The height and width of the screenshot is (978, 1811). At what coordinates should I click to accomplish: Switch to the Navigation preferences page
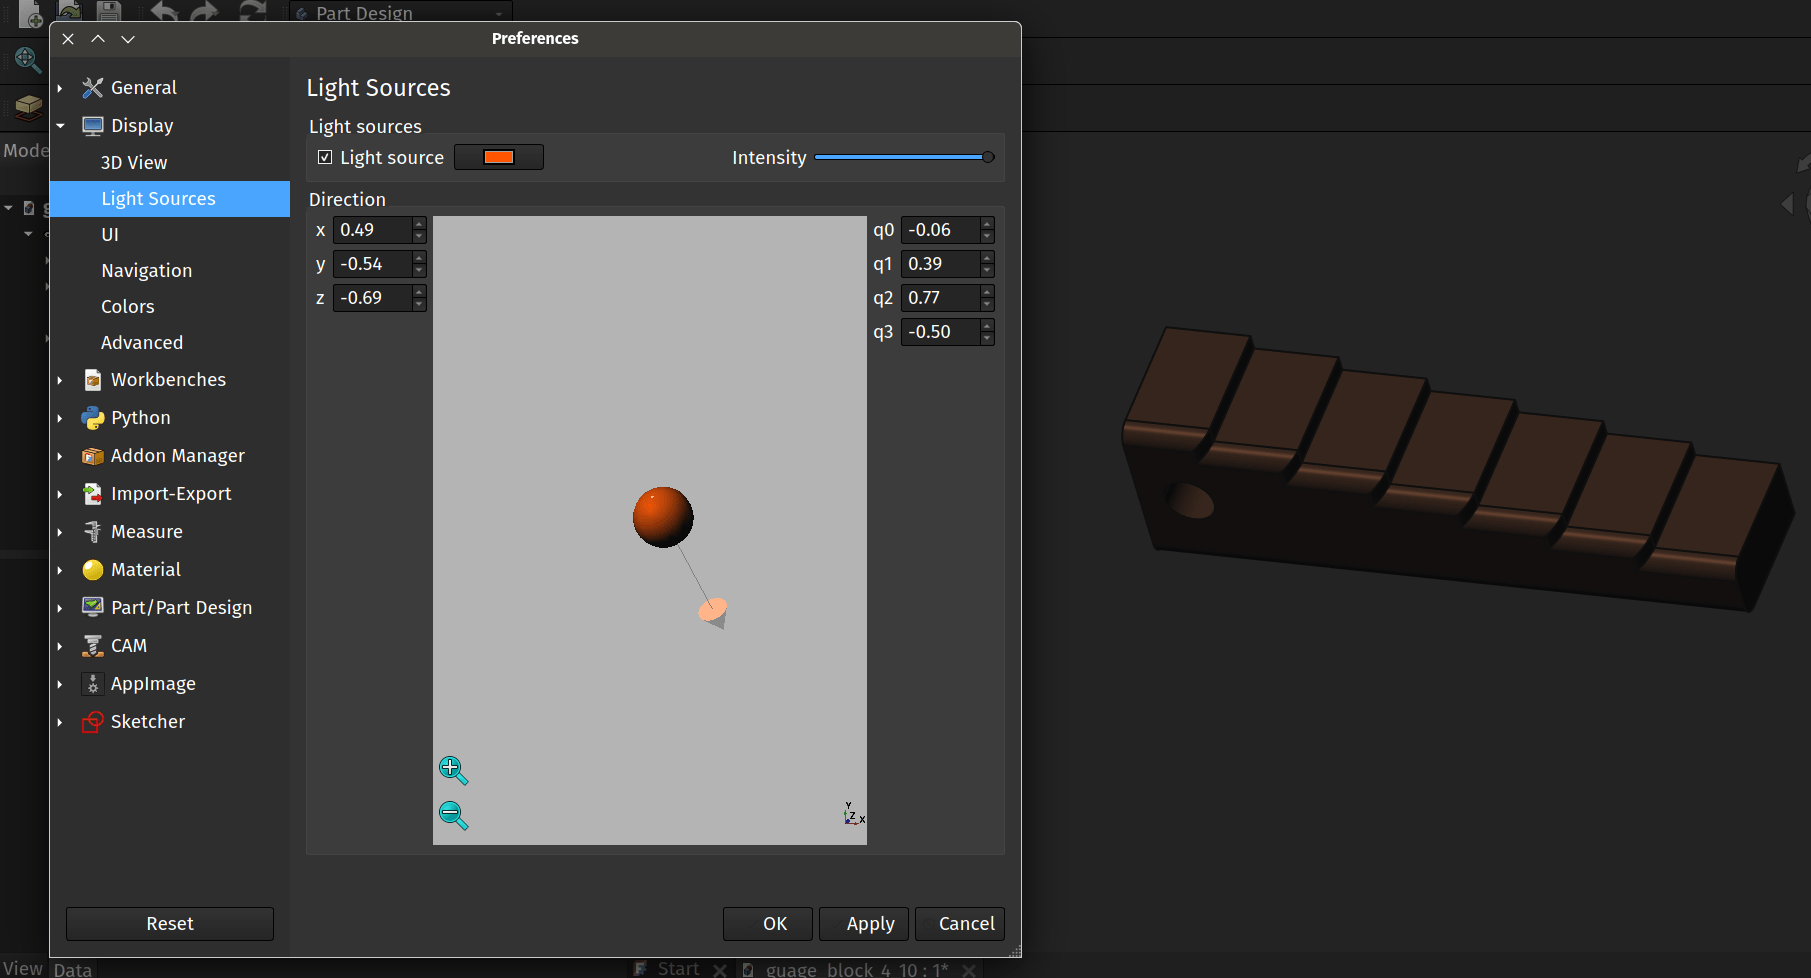[x=146, y=270]
